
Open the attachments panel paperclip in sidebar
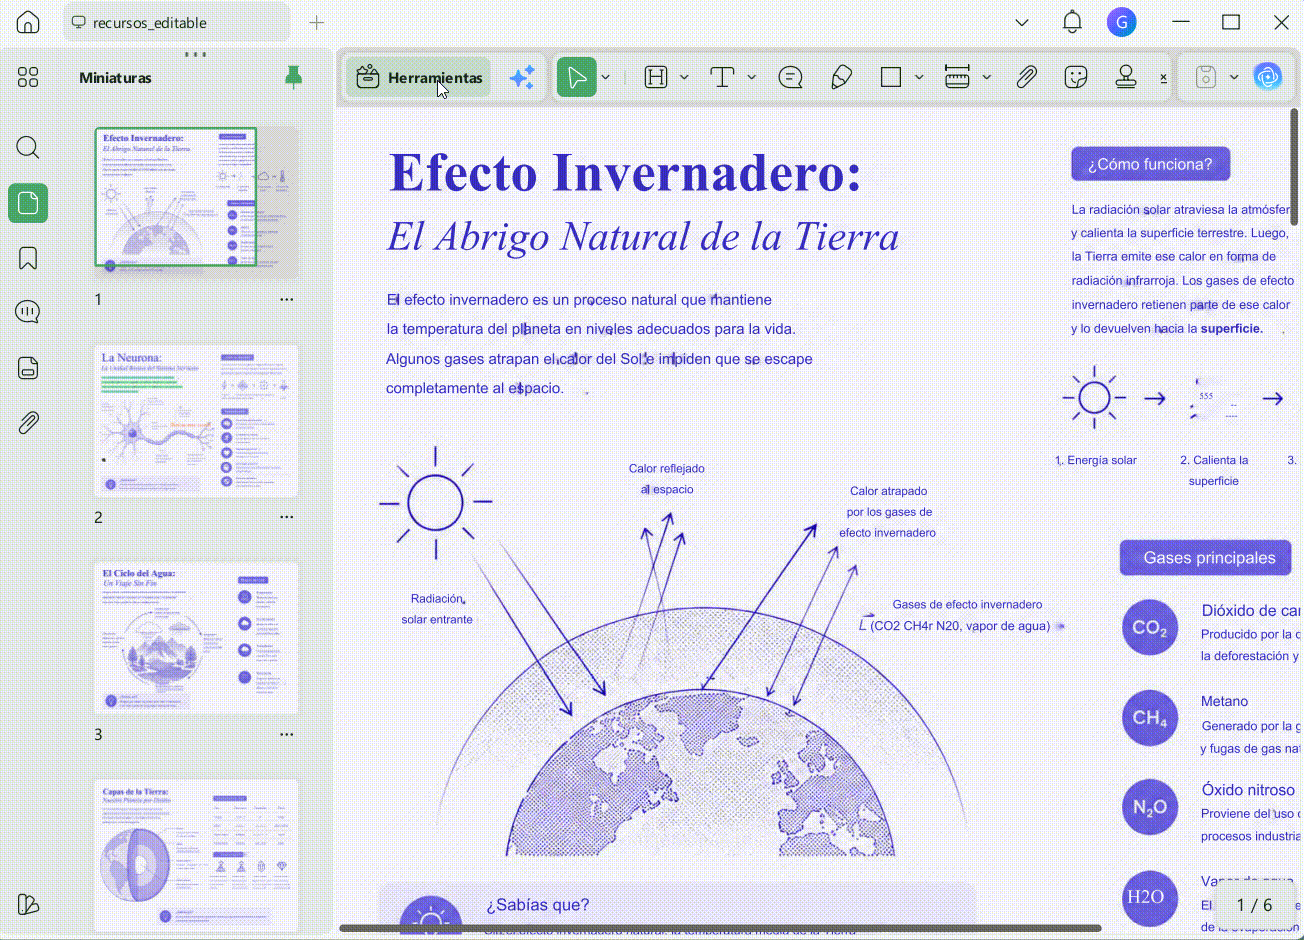coord(28,422)
